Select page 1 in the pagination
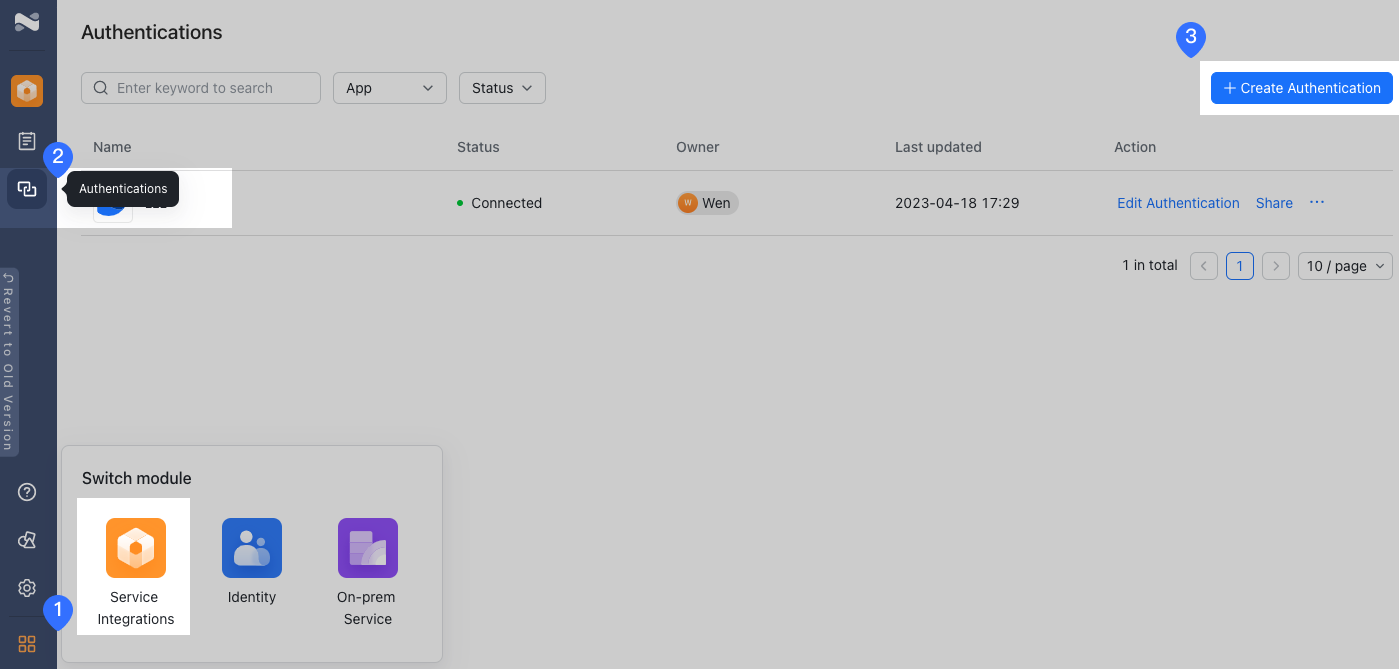 click(x=1239, y=265)
